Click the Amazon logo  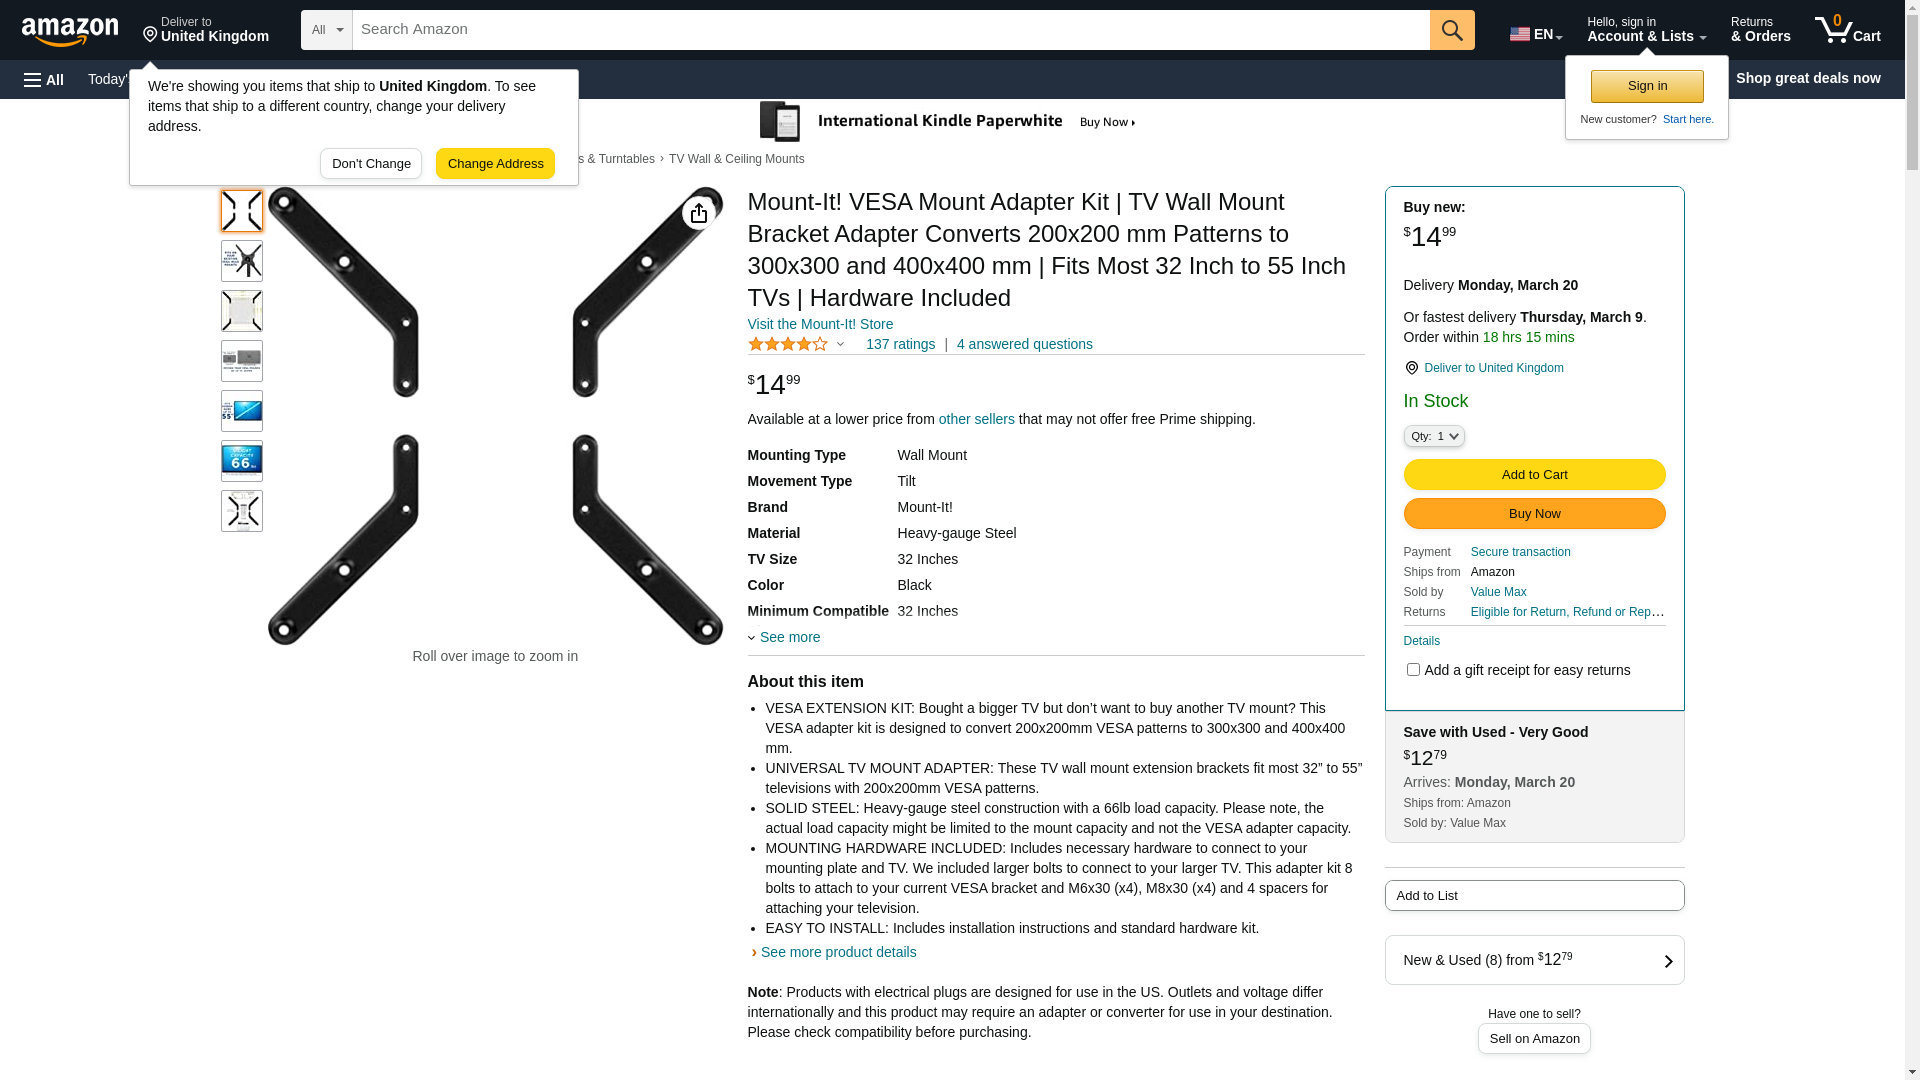pos(70,31)
